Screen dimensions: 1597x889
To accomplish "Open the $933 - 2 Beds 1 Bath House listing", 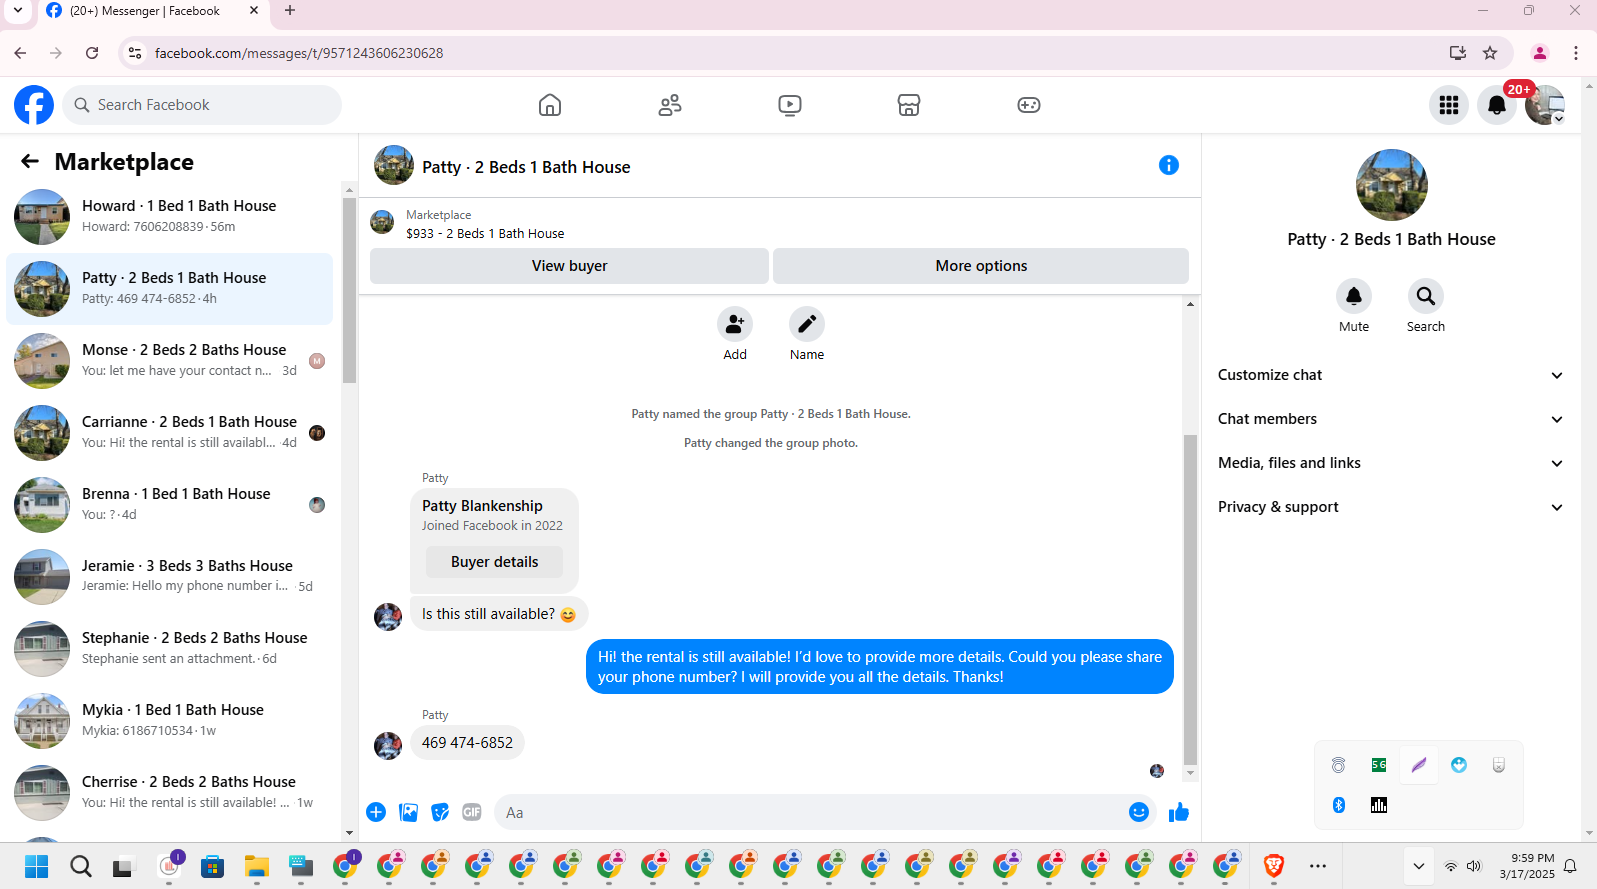I will (x=485, y=234).
